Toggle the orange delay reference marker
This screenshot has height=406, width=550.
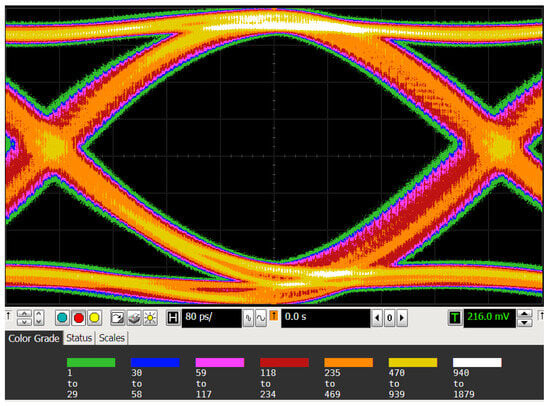click(274, 316)
